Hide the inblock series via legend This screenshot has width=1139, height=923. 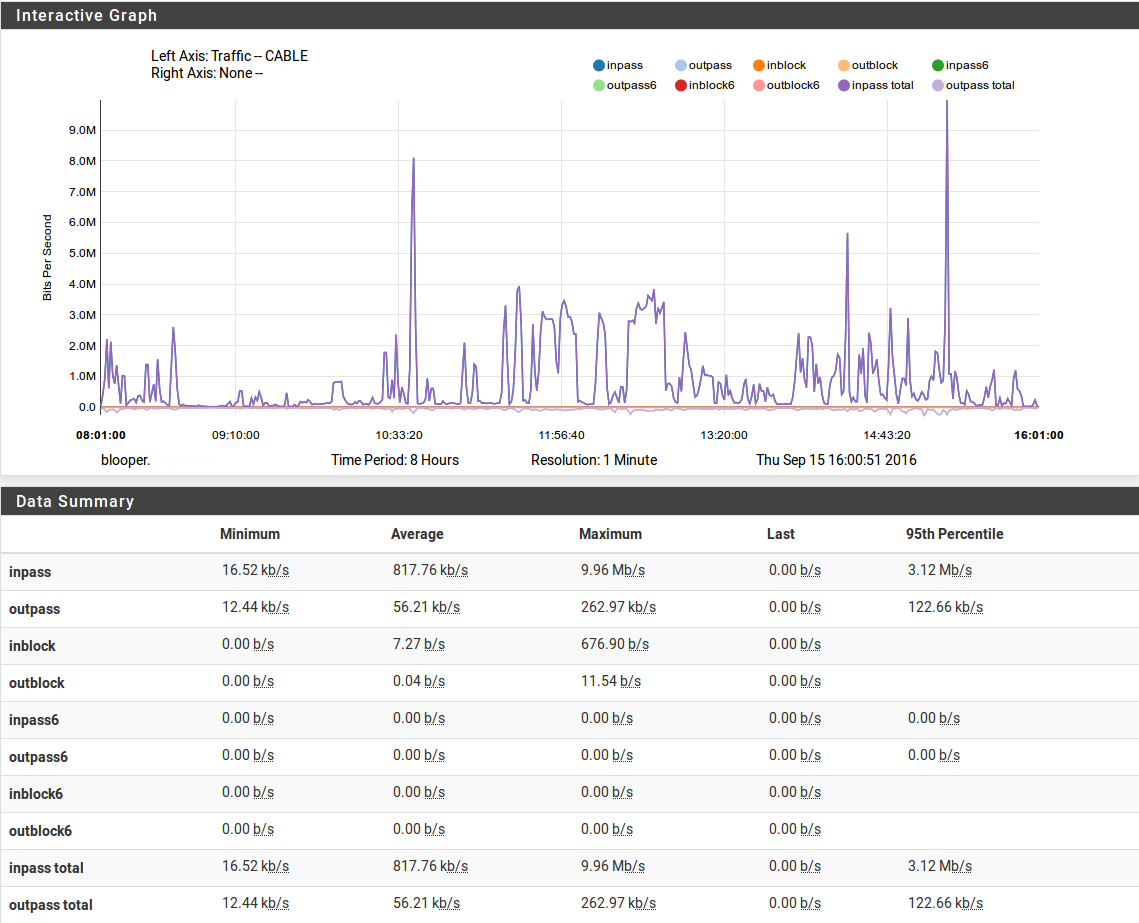(x=759, y=66)
